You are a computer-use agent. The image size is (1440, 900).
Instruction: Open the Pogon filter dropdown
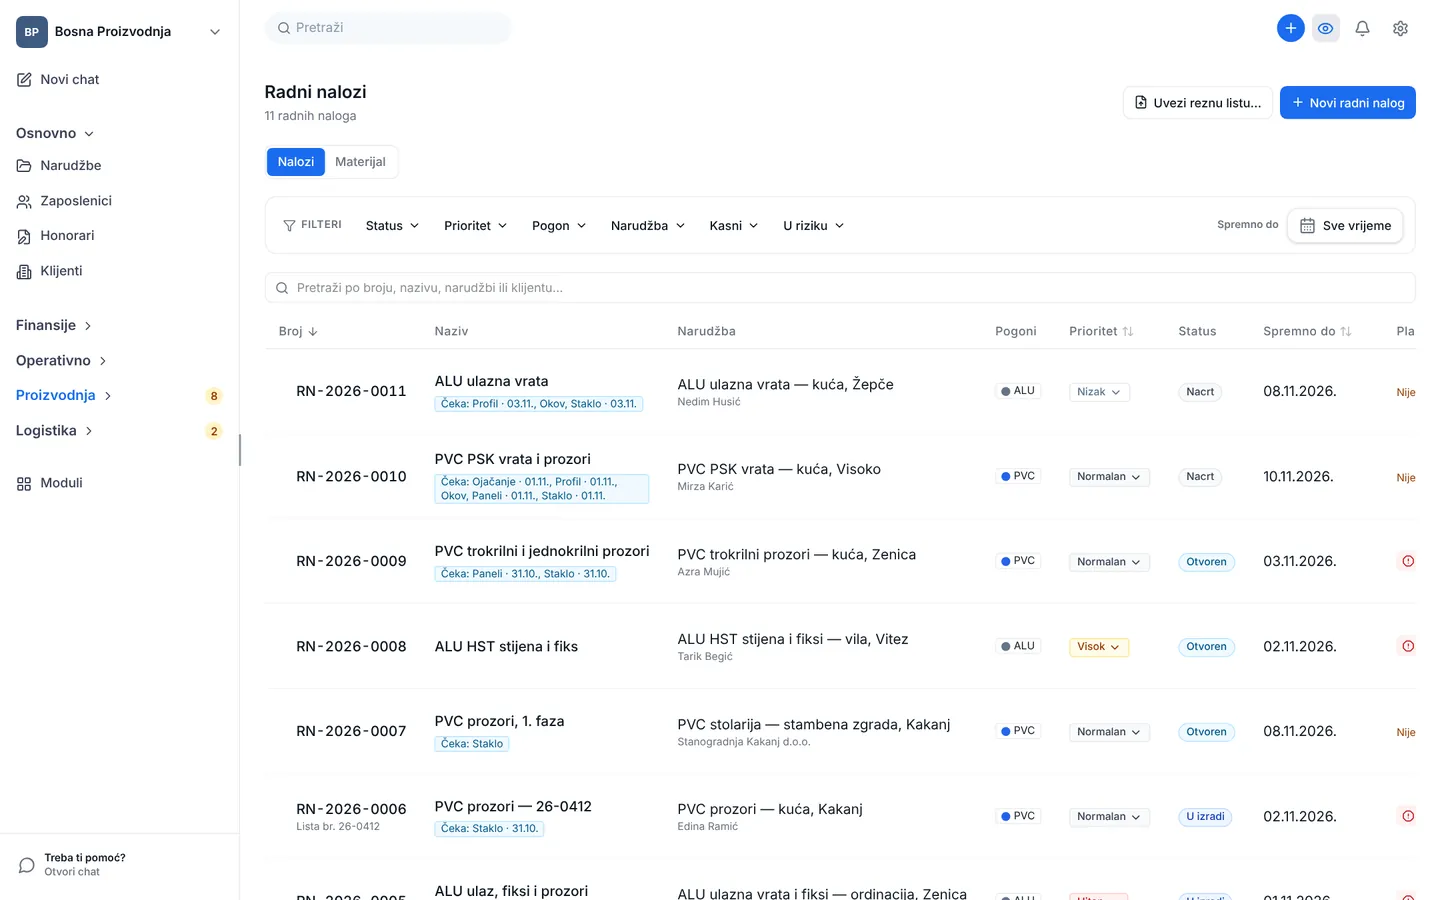click(559, 226)
